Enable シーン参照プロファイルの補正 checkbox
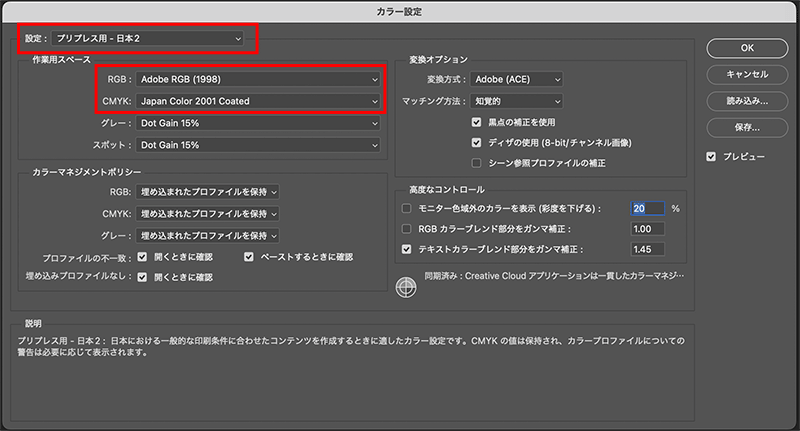This screenshot has width=800, height=431. pyautogui.click(x=477, y=163)
